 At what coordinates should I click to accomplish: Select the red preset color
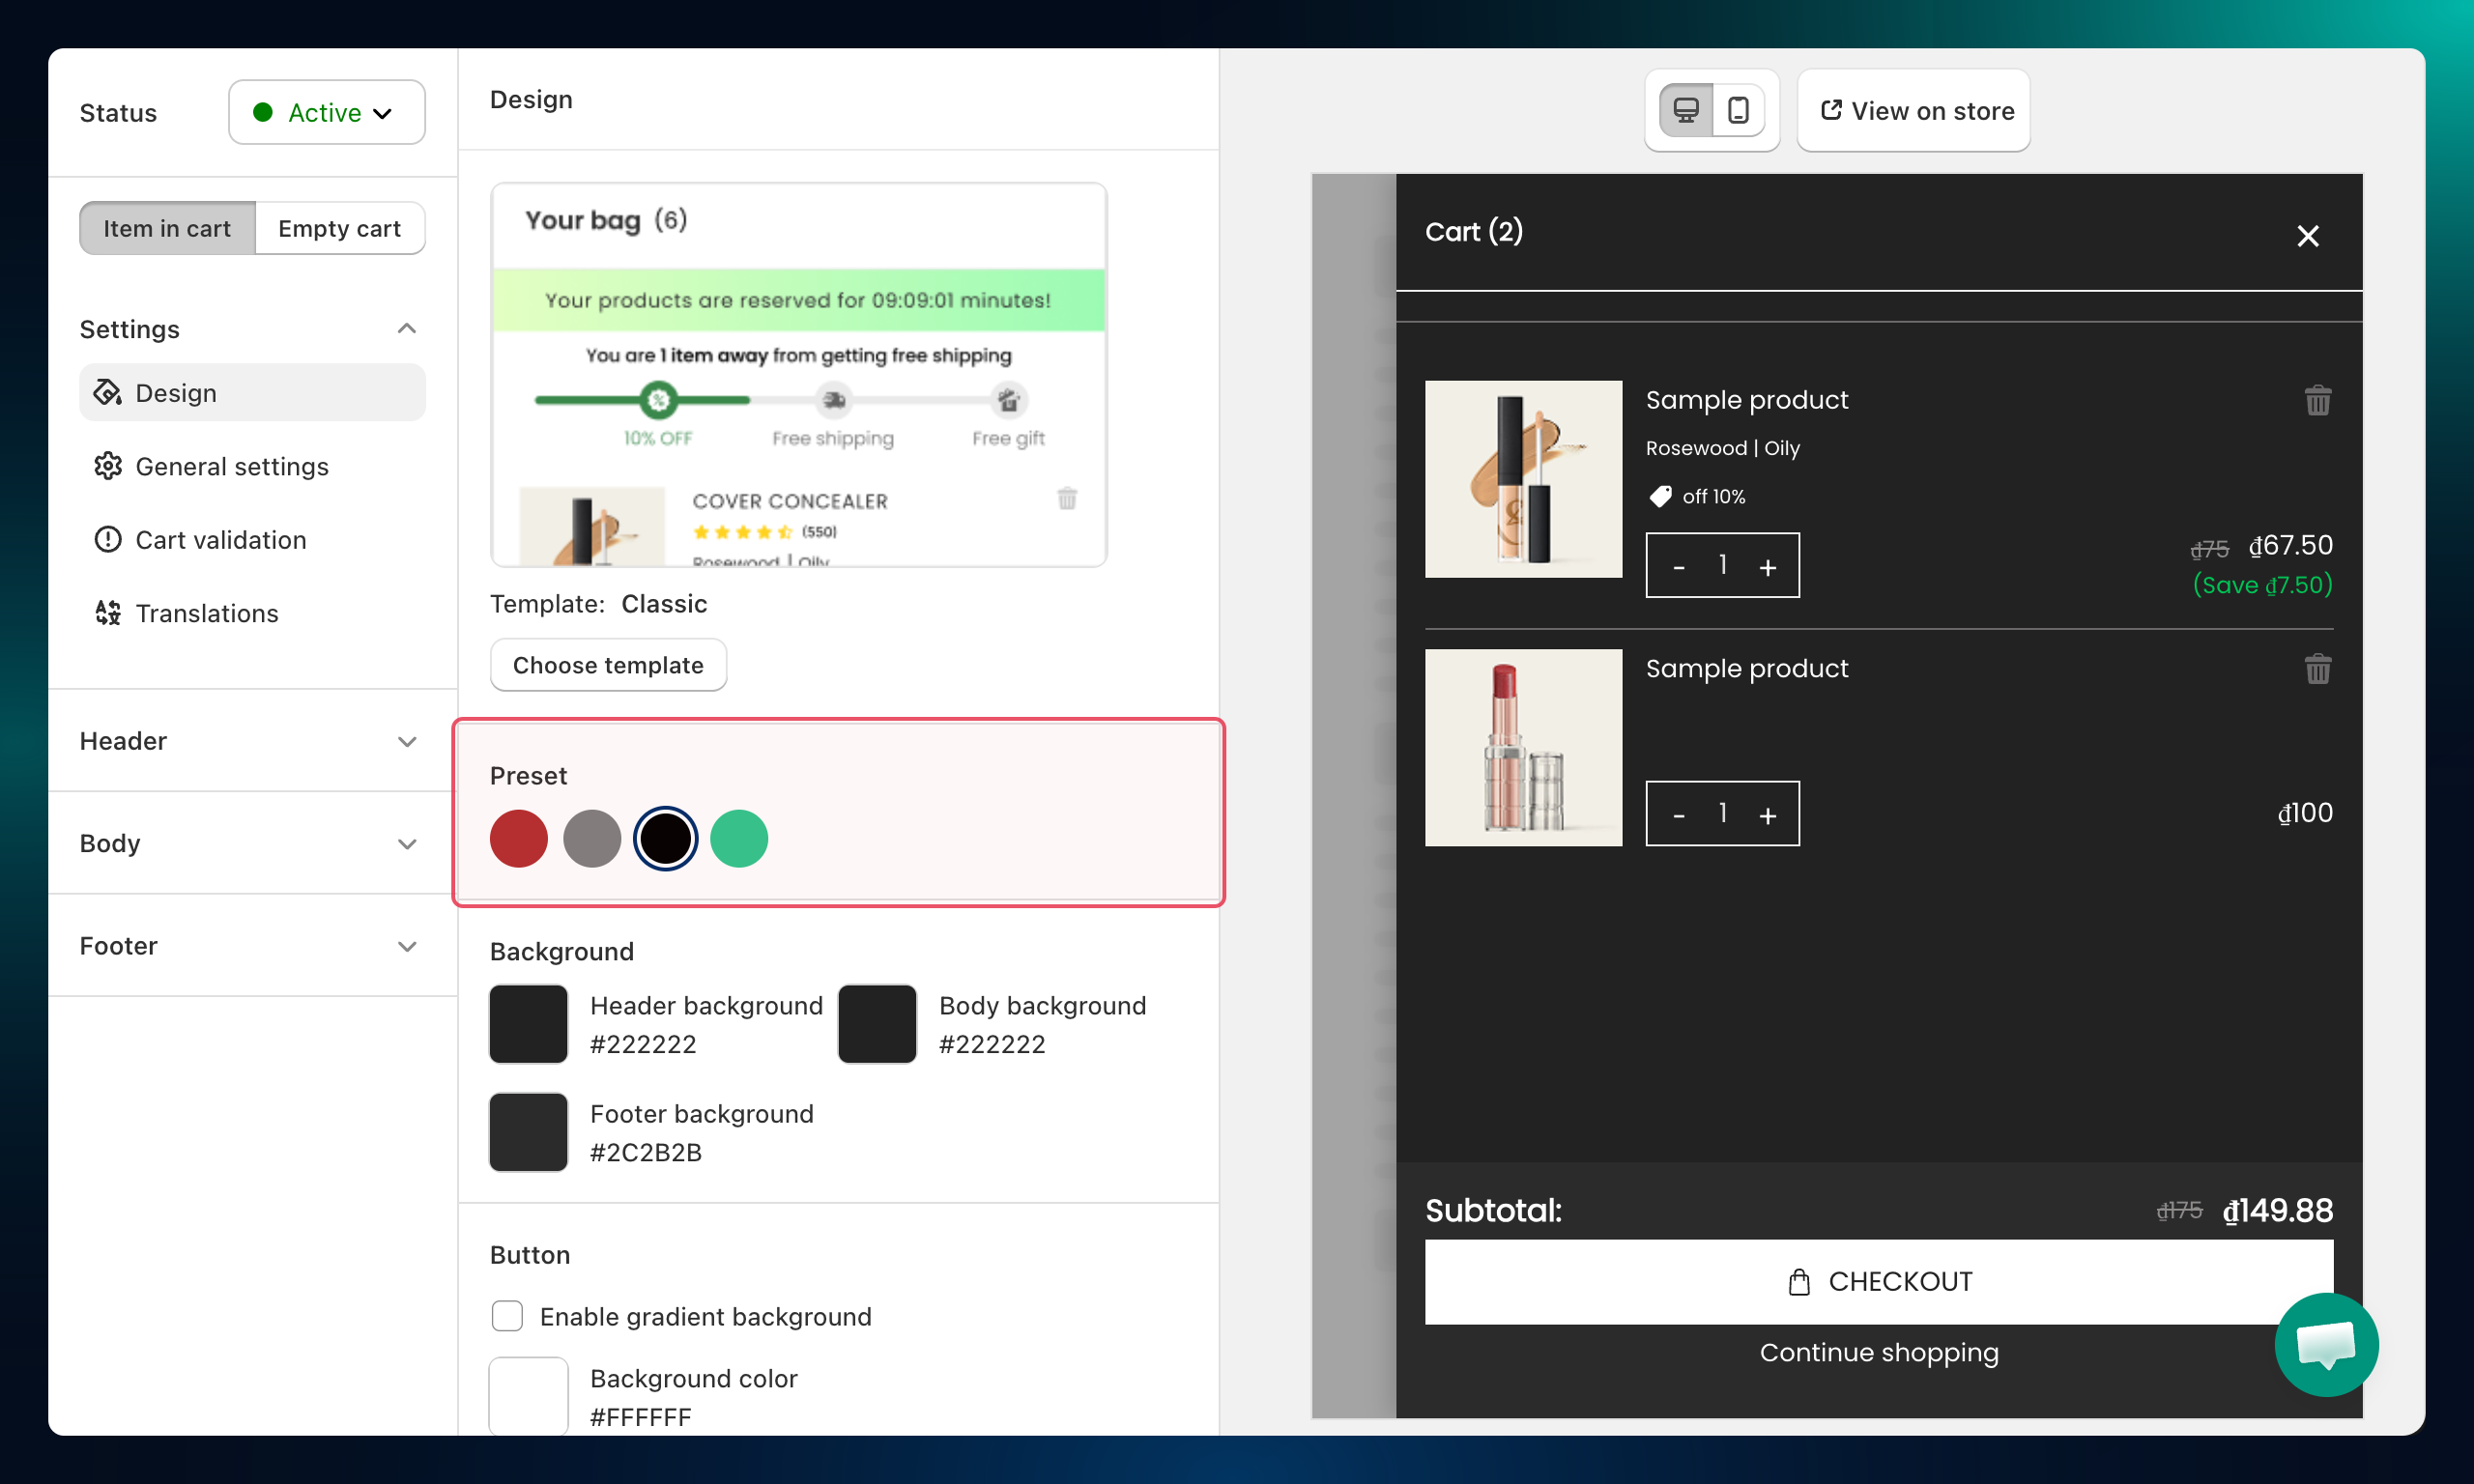point(518,838)
